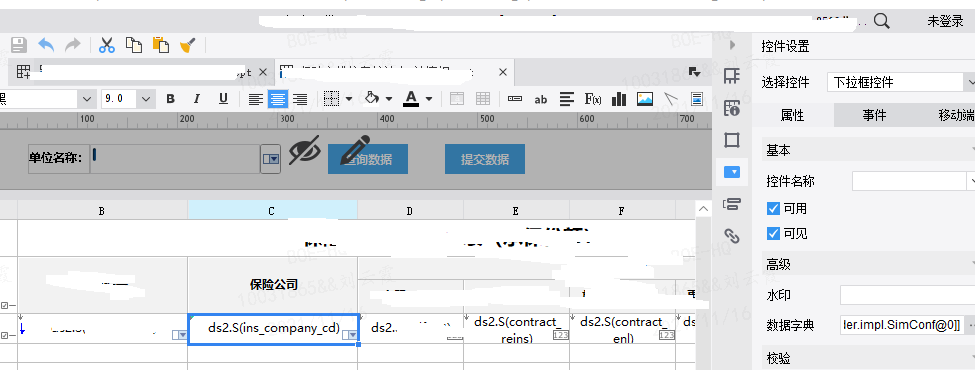
Task: Toggle Bold formatting
Action: point(170,99)
